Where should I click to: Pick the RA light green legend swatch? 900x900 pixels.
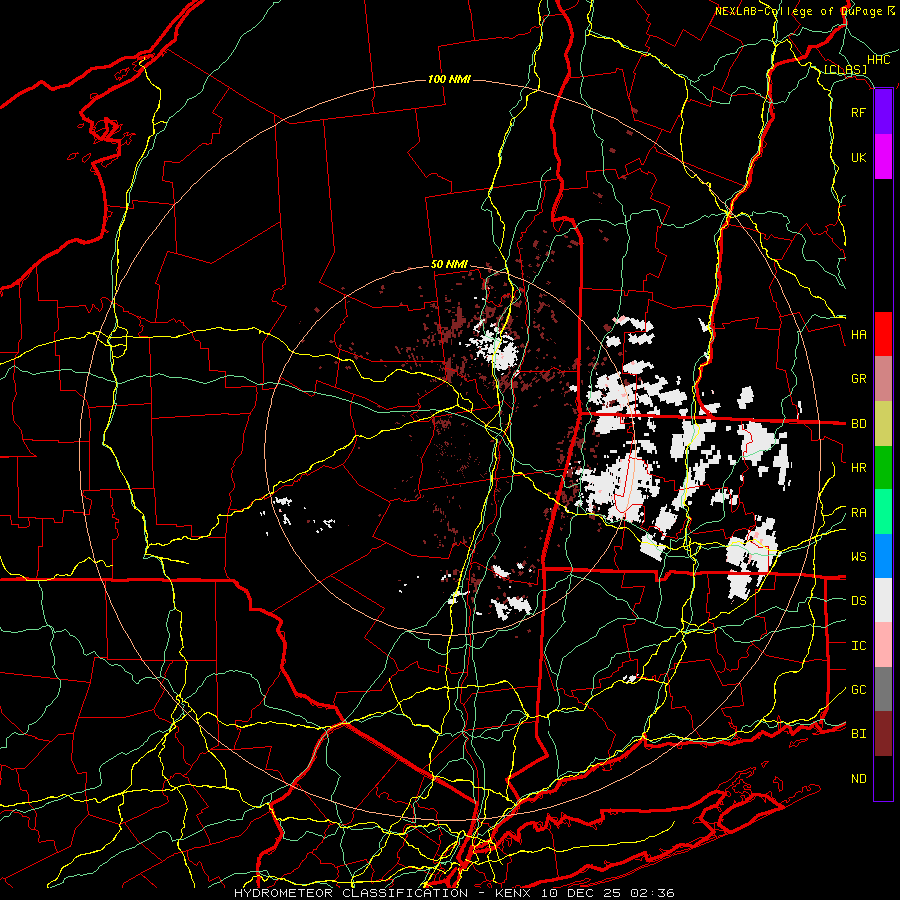click(883, 512)
